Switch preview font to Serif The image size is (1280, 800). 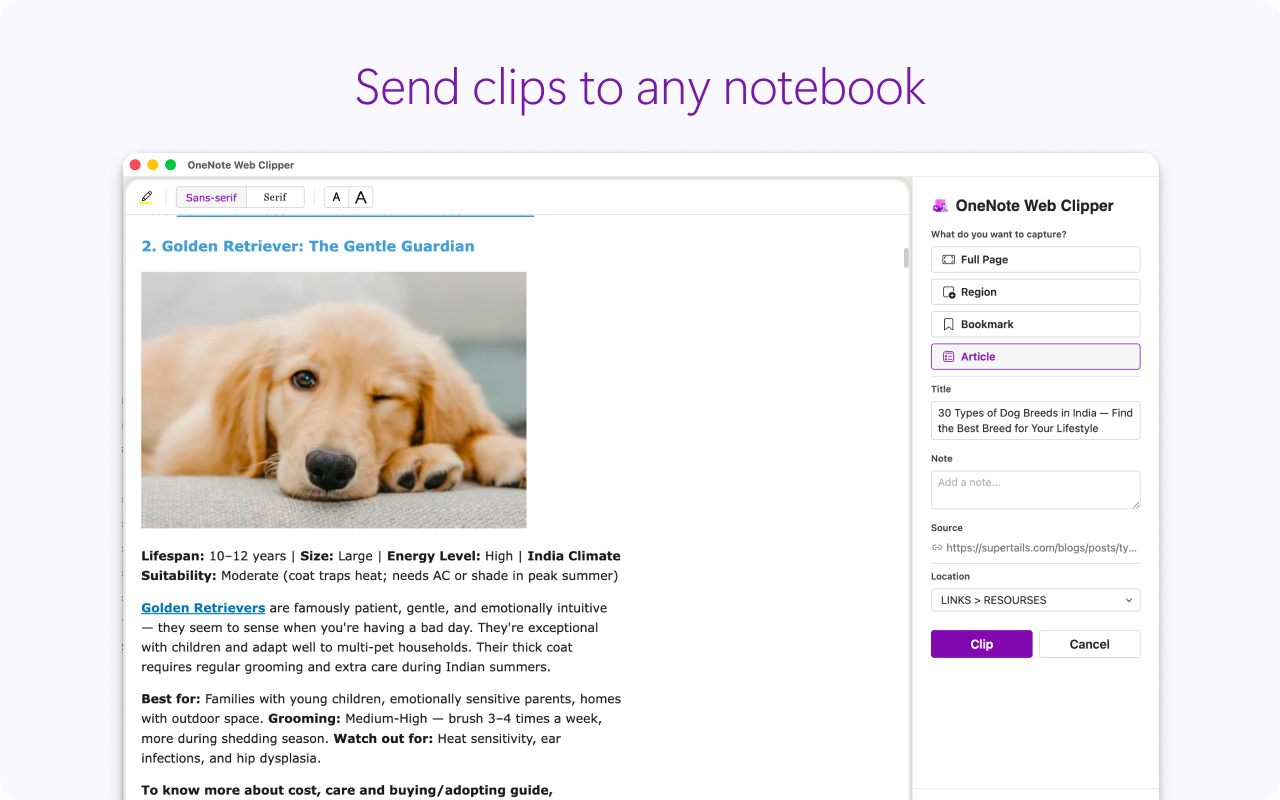(x=275, y=197)
